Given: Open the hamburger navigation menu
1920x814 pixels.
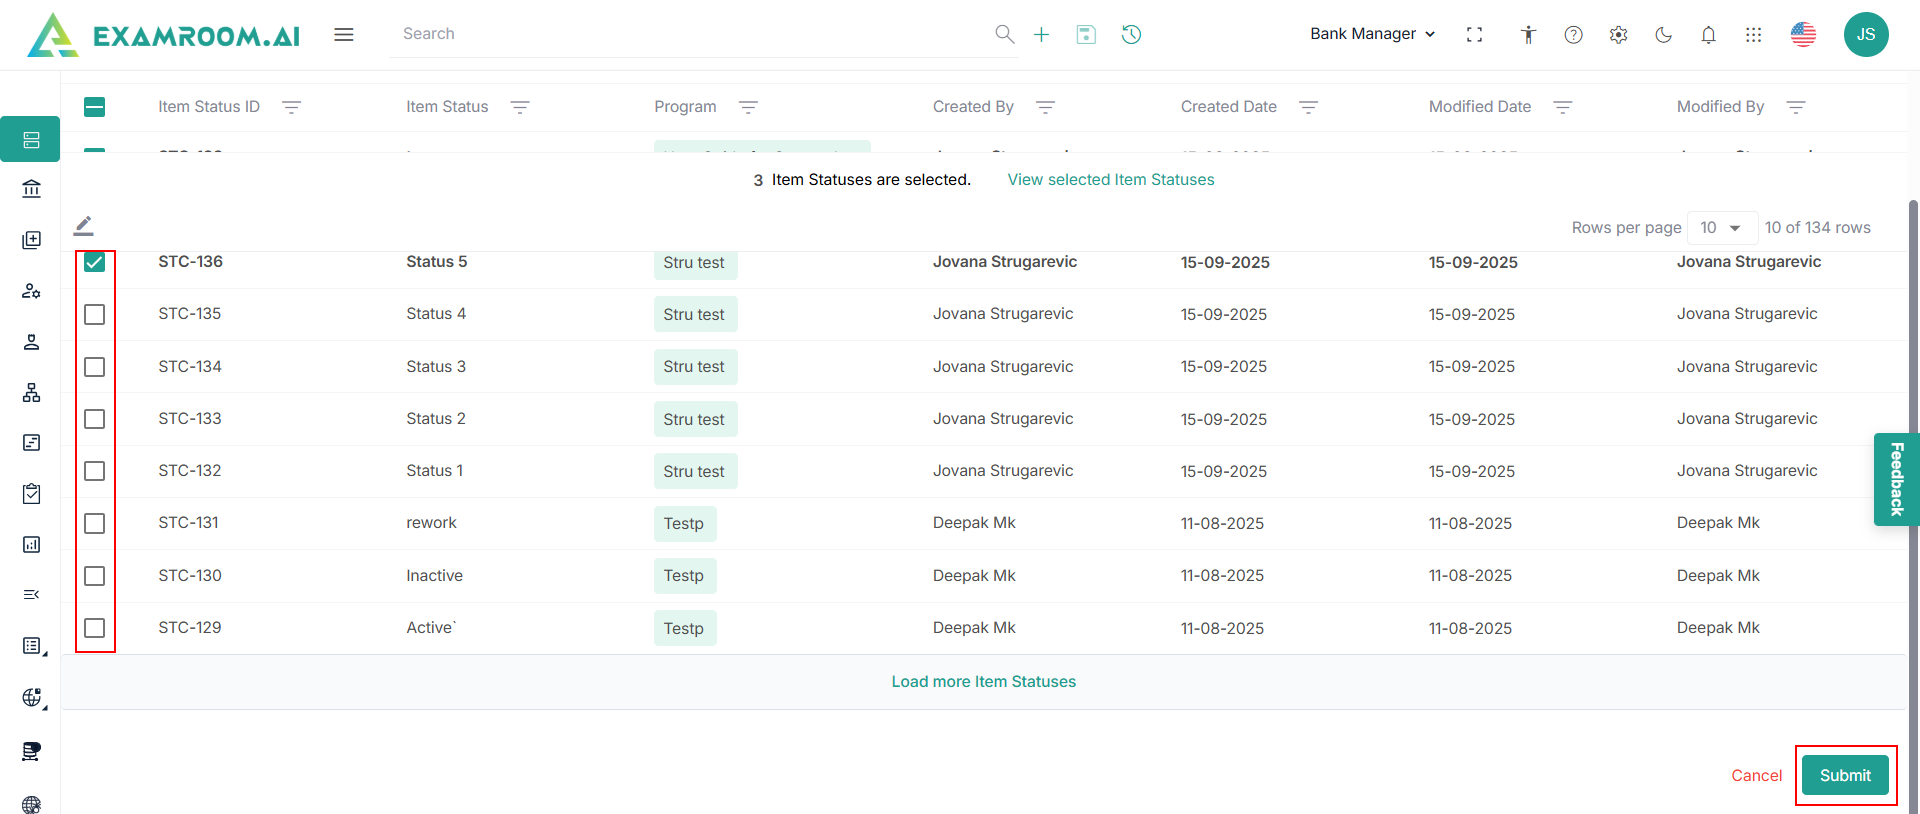Looking at the screenshot, I should coord(344,34).
